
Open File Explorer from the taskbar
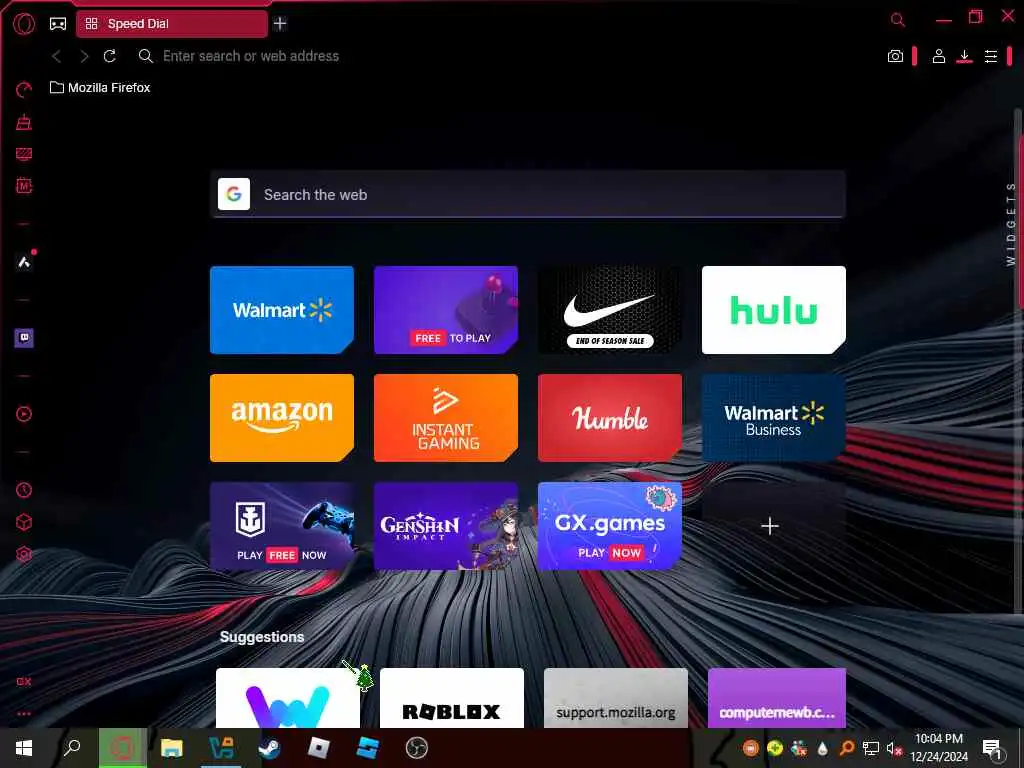click(x=171, y=748)
